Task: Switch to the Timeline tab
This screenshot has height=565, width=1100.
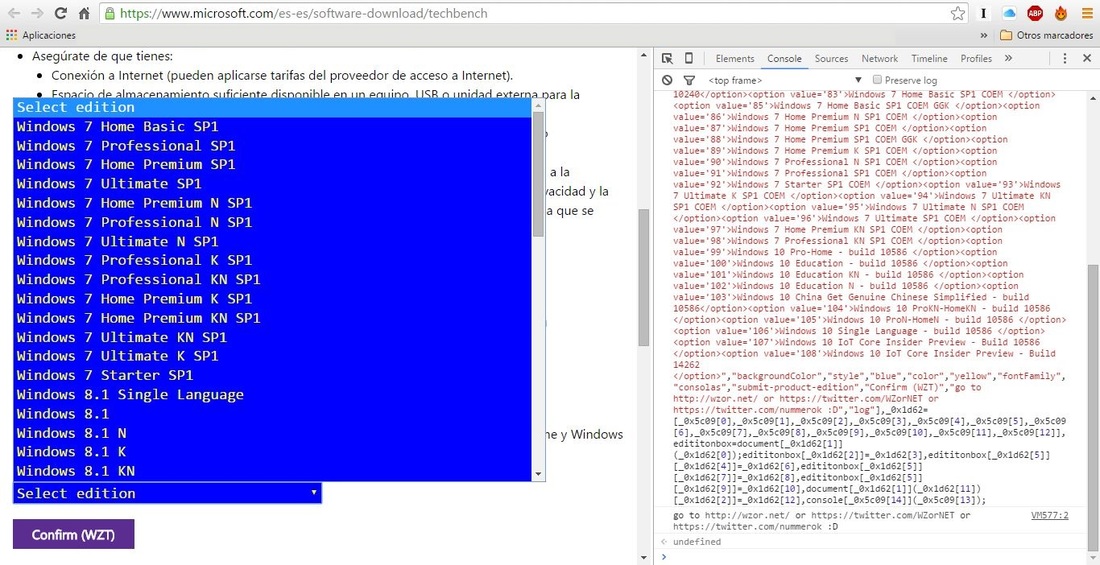Action: pyautogui.click(x=929, y=58)
